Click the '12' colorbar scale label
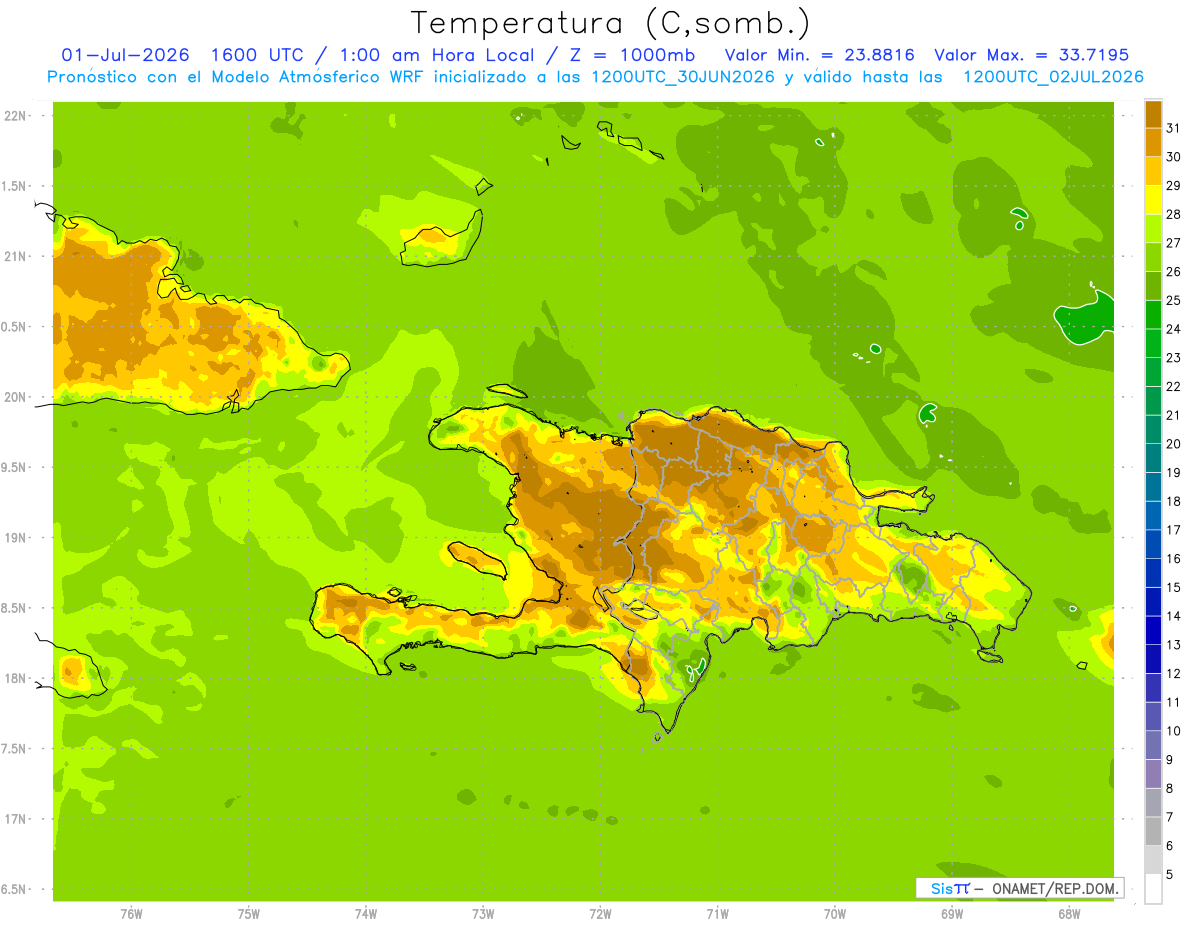This screenshot has height=927, width=1200. coord(1174,673)
